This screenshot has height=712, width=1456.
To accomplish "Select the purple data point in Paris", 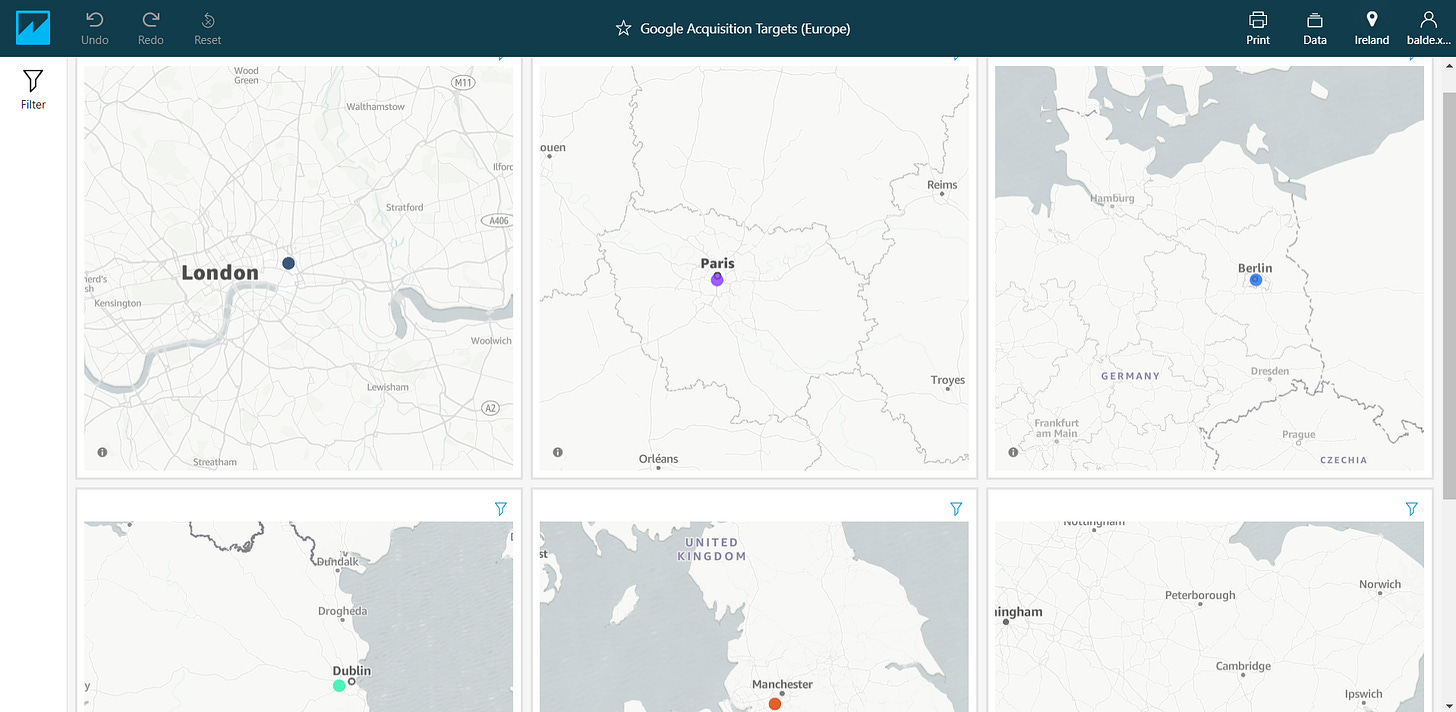I will click(717, 280).
